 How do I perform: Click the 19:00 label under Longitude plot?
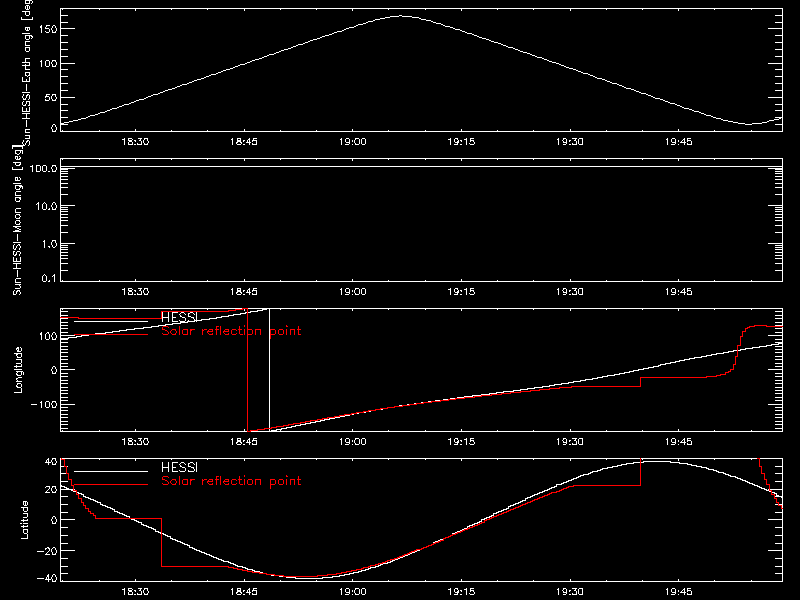click(x=353, y=442)
